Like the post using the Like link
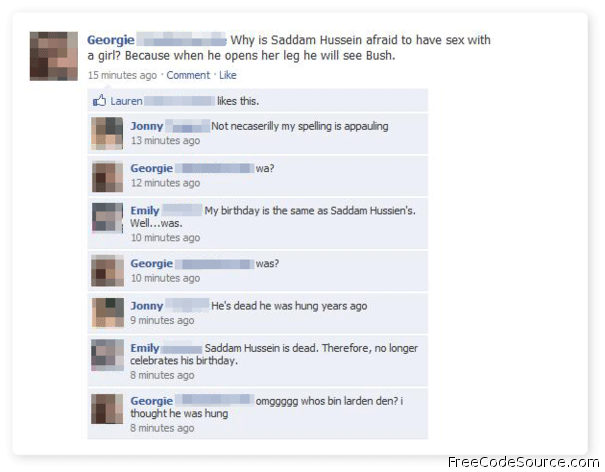The height and width of the screenshot is (472, 605). 228,75
